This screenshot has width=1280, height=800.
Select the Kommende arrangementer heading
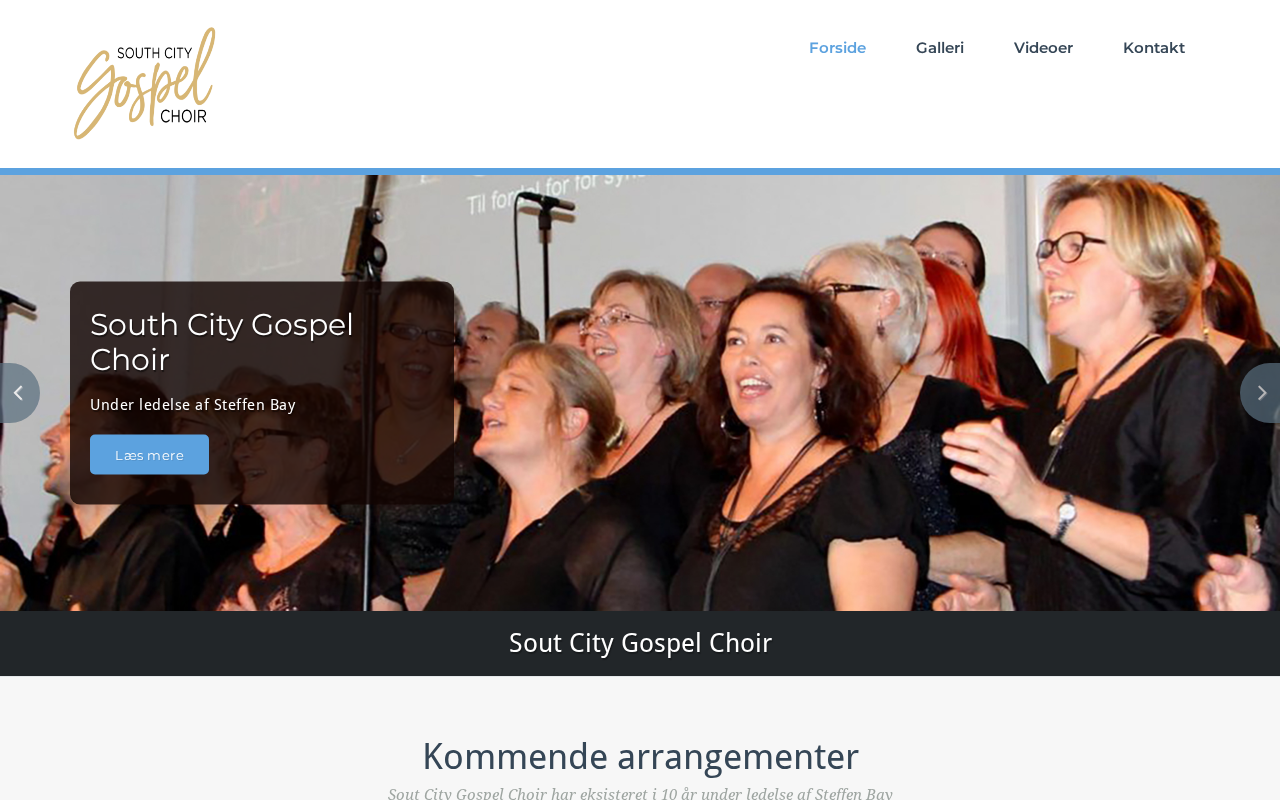pos(640,756)
